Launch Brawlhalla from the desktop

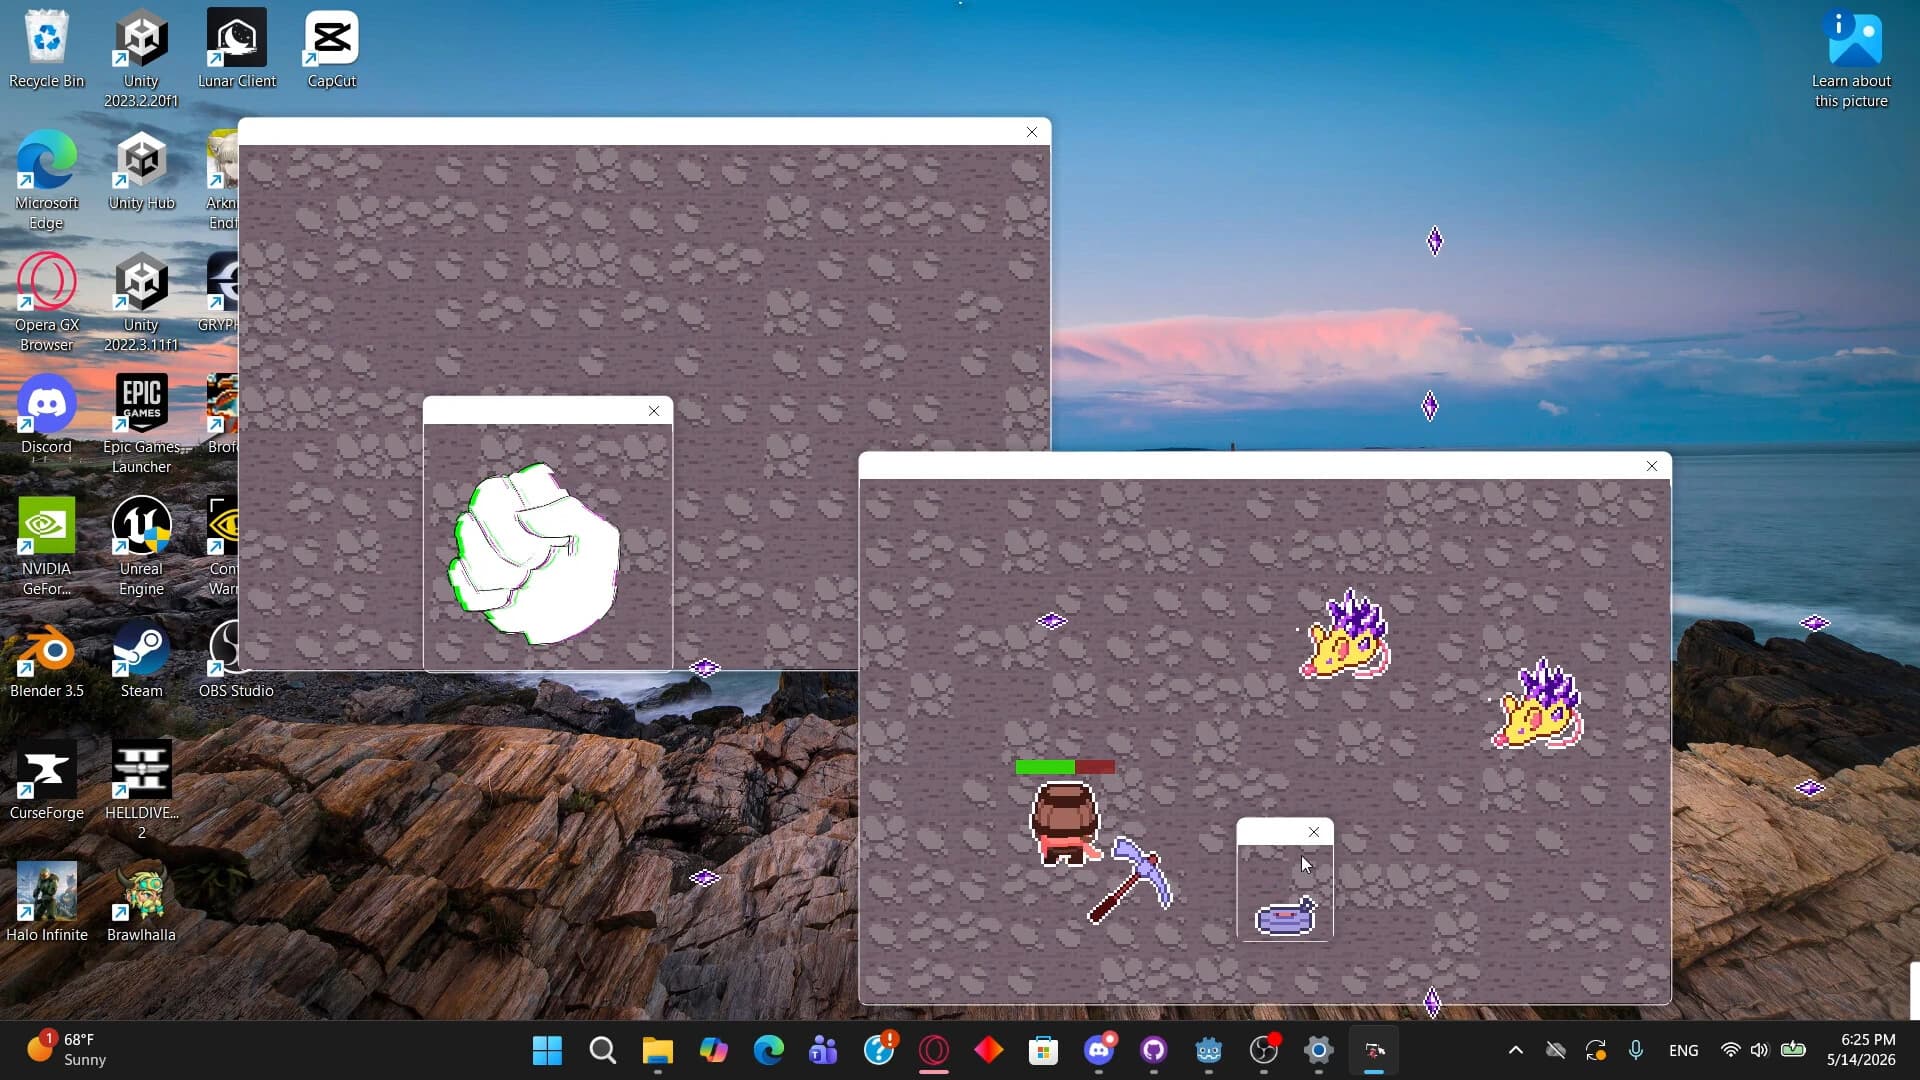point(141,904)
